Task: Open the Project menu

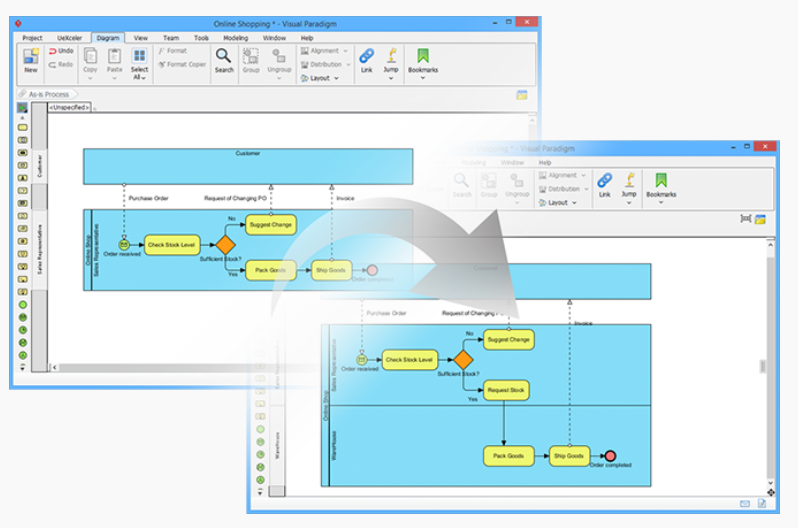Action: [x=32, y=38]
